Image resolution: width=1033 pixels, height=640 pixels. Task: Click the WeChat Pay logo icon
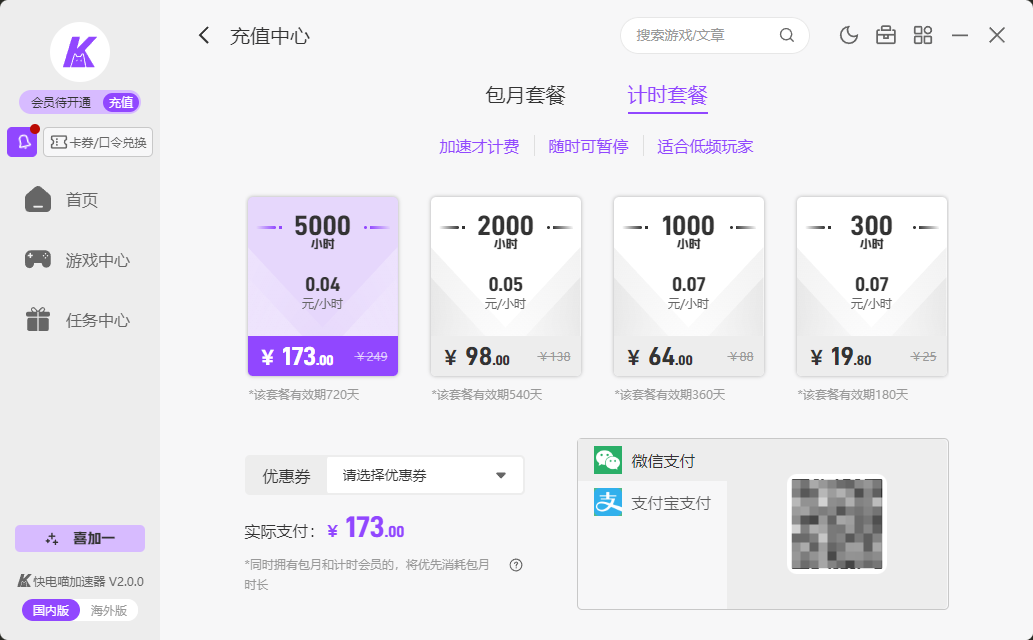click(x=608, y=460)
